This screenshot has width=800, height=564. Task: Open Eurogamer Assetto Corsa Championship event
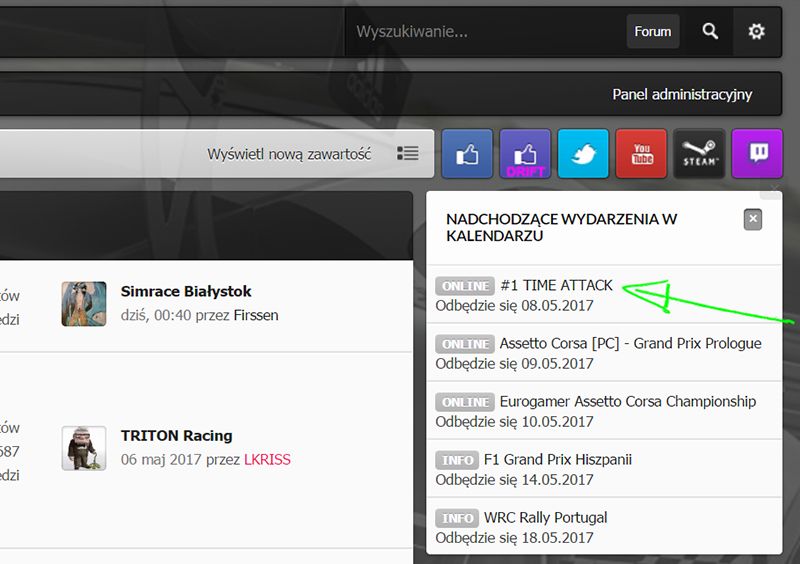point(627,401)
